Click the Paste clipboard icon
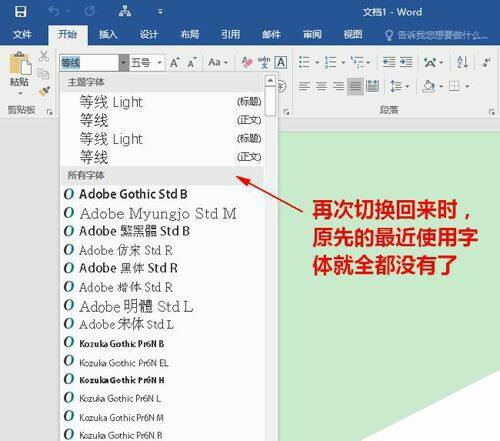The height and width of the screenshot is (441, 500). pyautogui.click(x=20, y=63)
